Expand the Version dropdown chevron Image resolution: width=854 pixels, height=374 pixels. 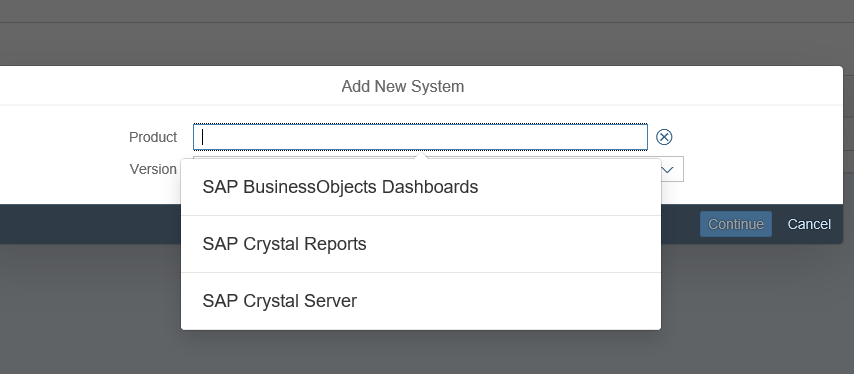[667, 169]
